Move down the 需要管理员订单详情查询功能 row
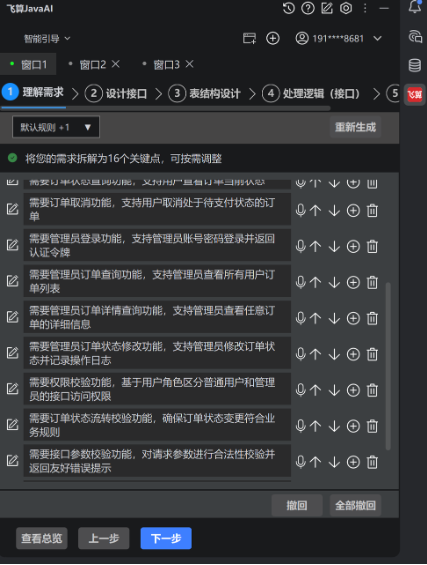427x565 pixels. (334, 319)
